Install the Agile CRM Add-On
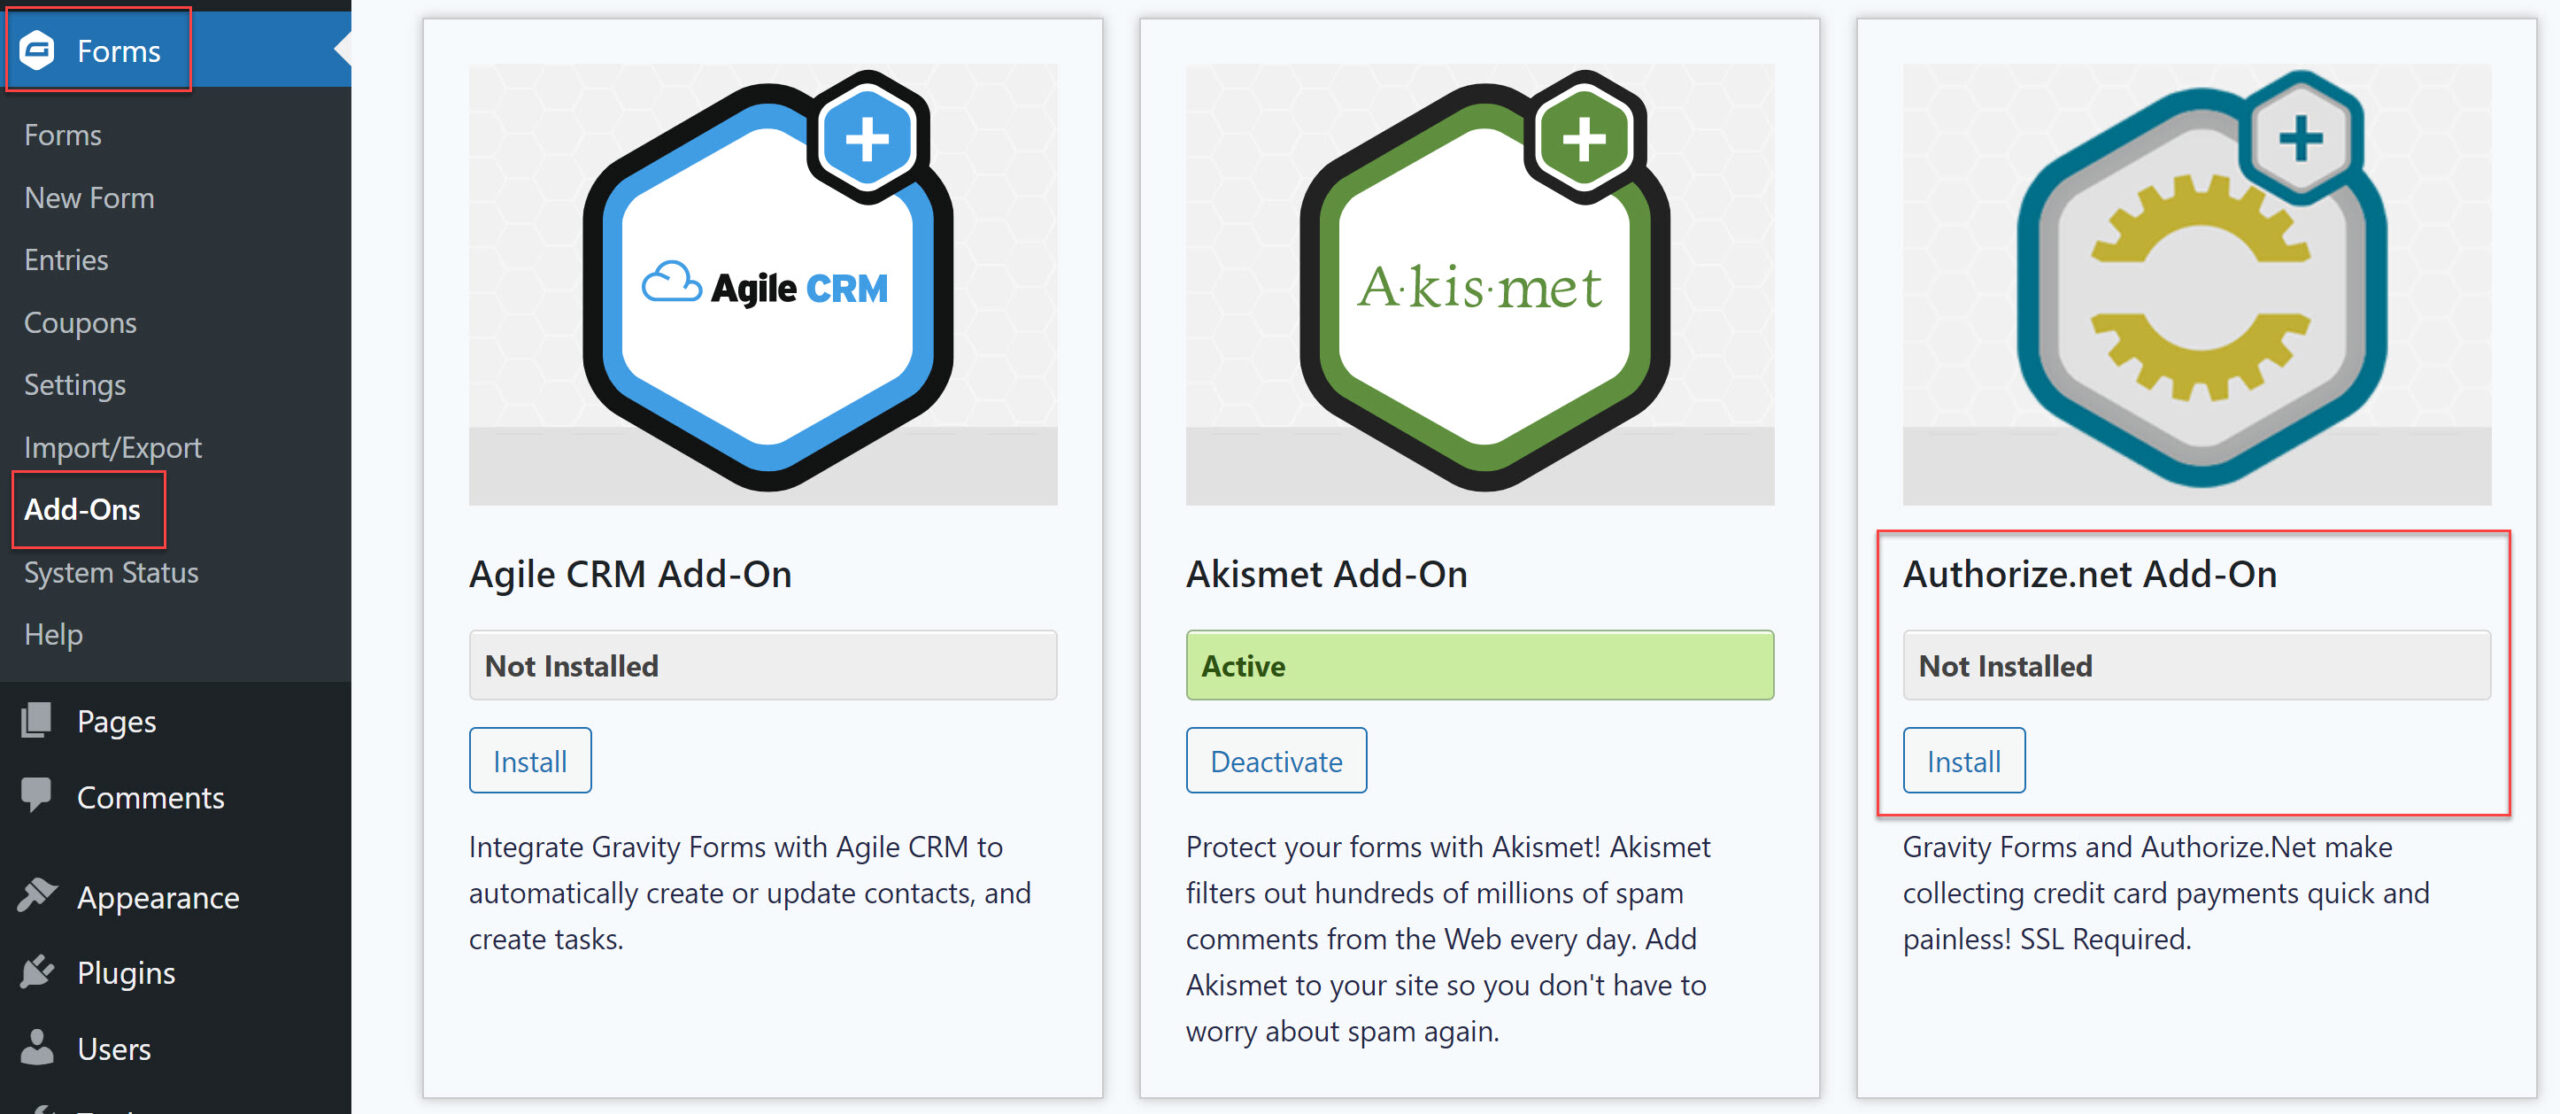Screen dimensions: 2560x1114 530,760
